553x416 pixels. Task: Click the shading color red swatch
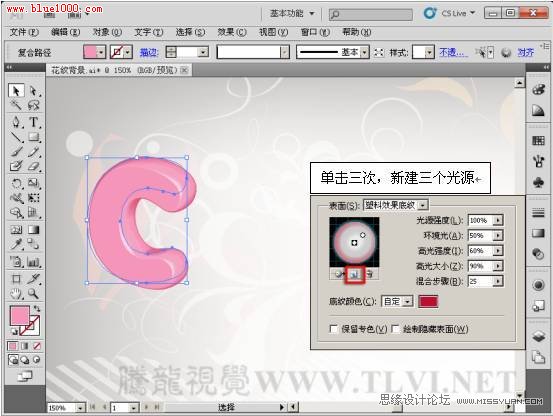(x=428, y=301)
